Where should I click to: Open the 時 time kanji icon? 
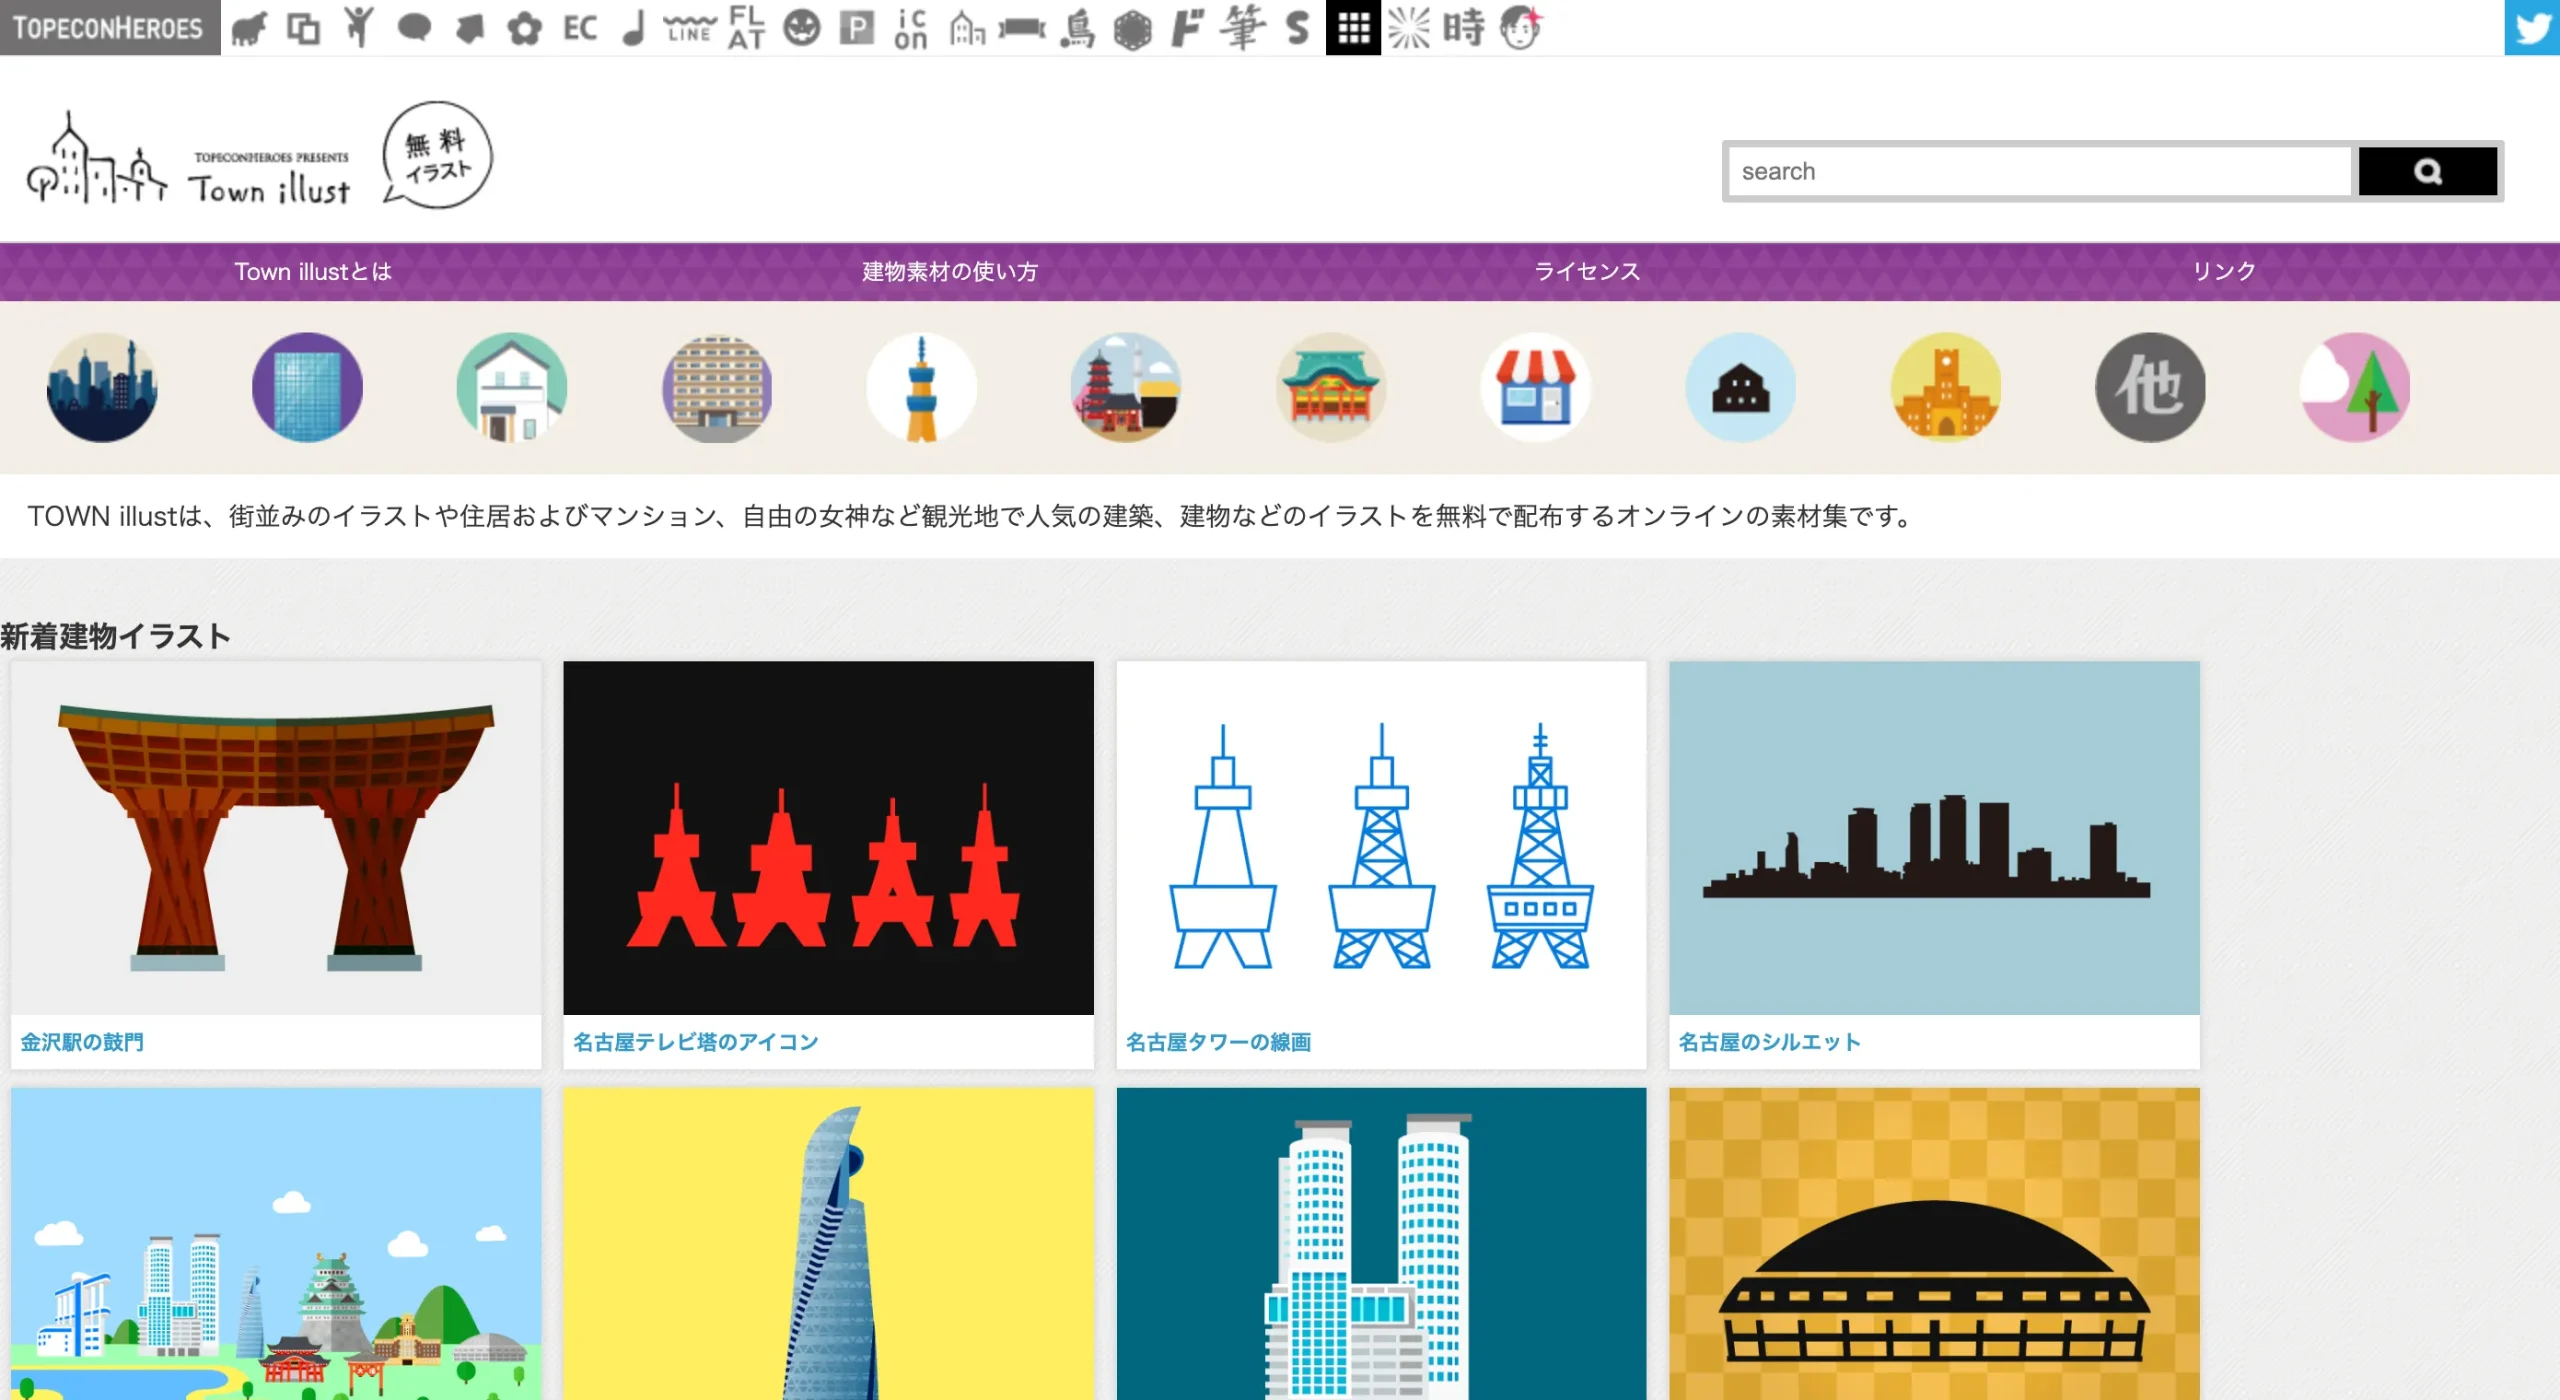click(x=1464, y=28)
